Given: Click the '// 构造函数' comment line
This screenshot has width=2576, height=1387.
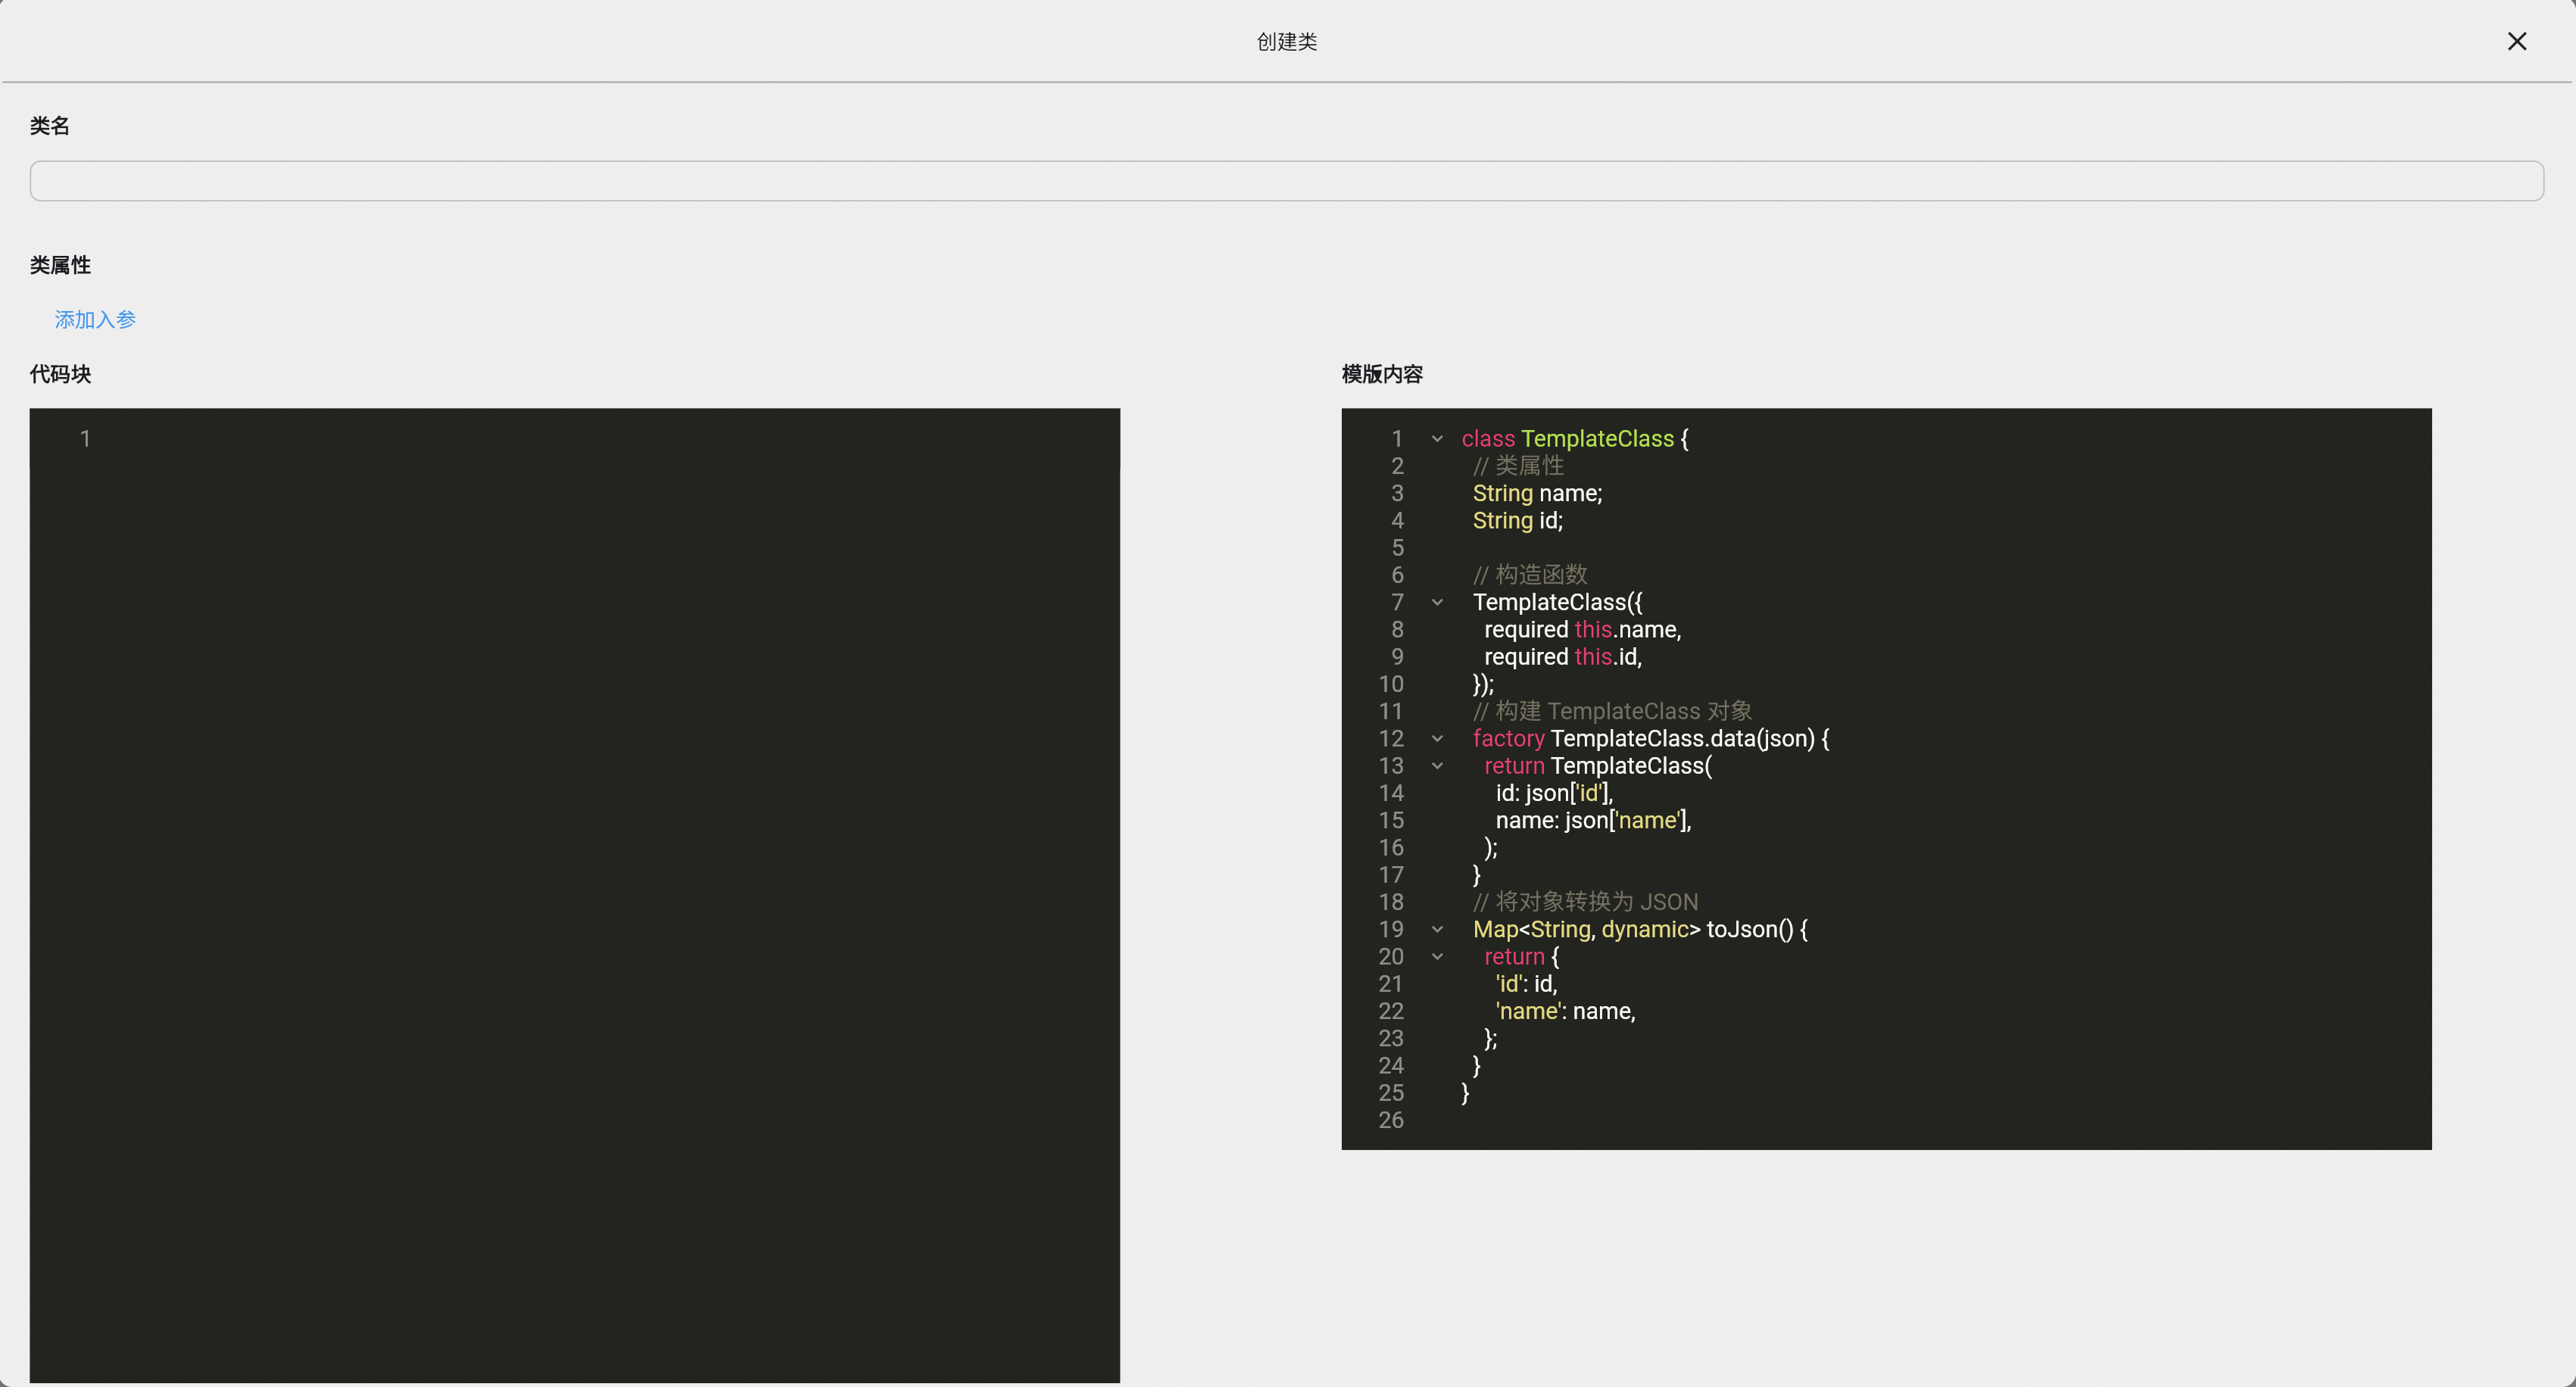Looking at the screenshot, I should pyautogui.click(x=1530, y=575).
